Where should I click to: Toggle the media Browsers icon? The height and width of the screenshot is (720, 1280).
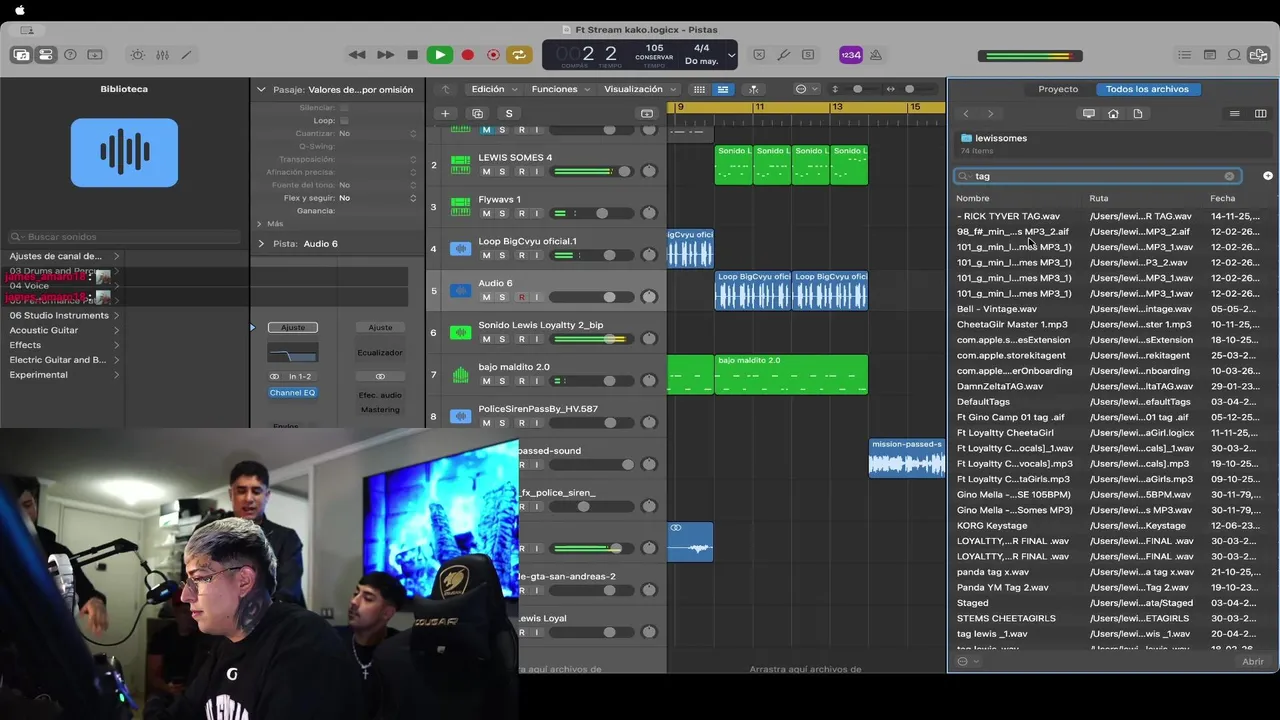tap(1259, 55)
